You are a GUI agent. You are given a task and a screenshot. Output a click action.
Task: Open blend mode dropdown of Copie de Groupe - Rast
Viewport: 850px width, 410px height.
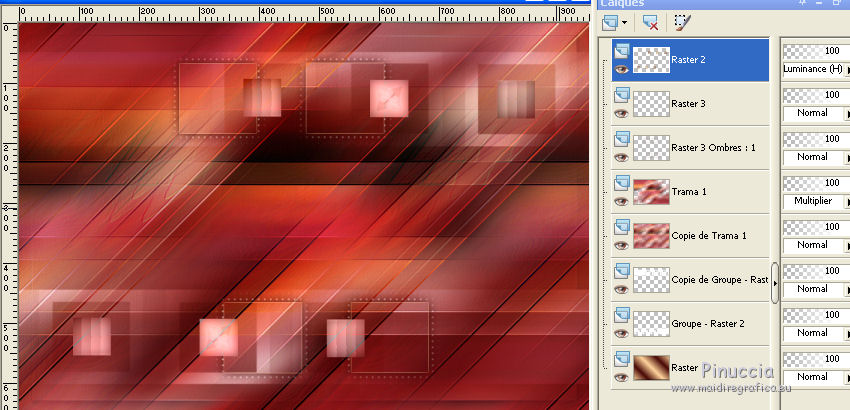pos(816,289)
